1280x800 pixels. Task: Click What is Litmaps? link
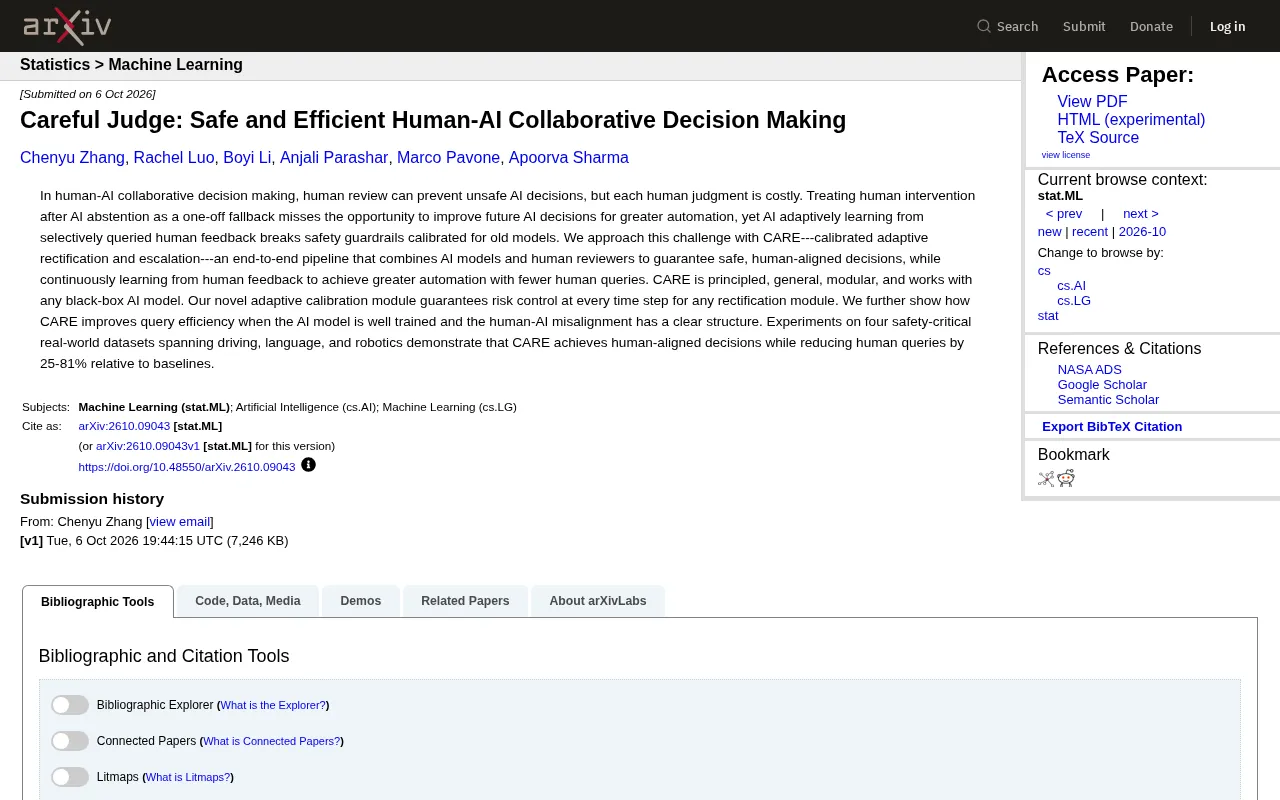[188, 778]
